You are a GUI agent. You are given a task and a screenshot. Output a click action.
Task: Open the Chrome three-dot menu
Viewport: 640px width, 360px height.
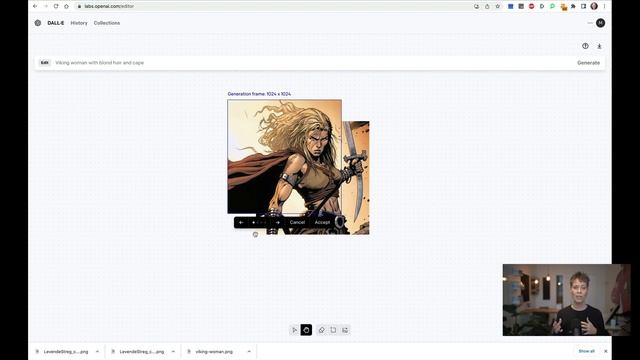(604, 6)
